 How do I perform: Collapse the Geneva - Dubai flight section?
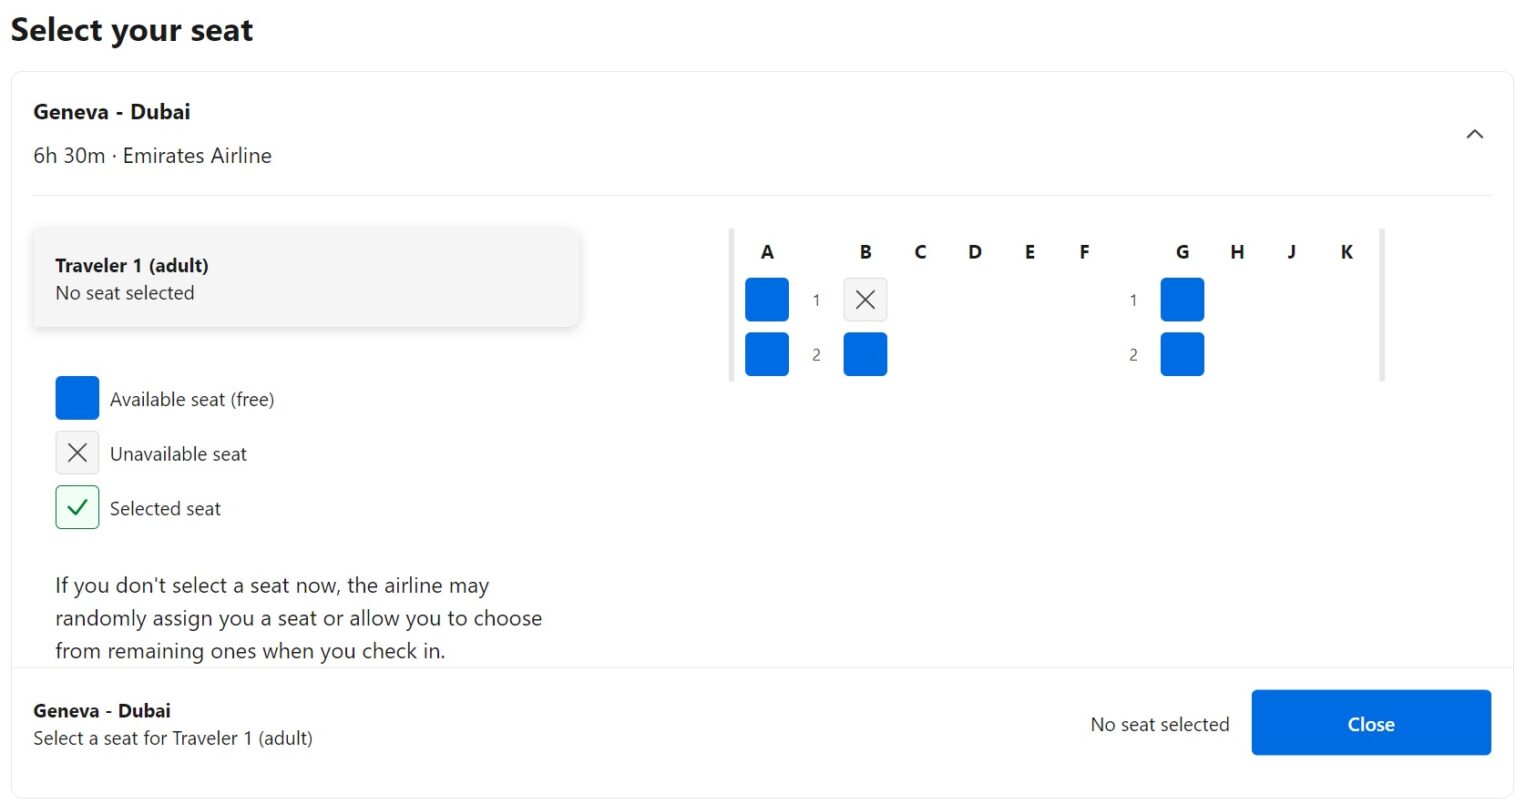[1474, 134]
